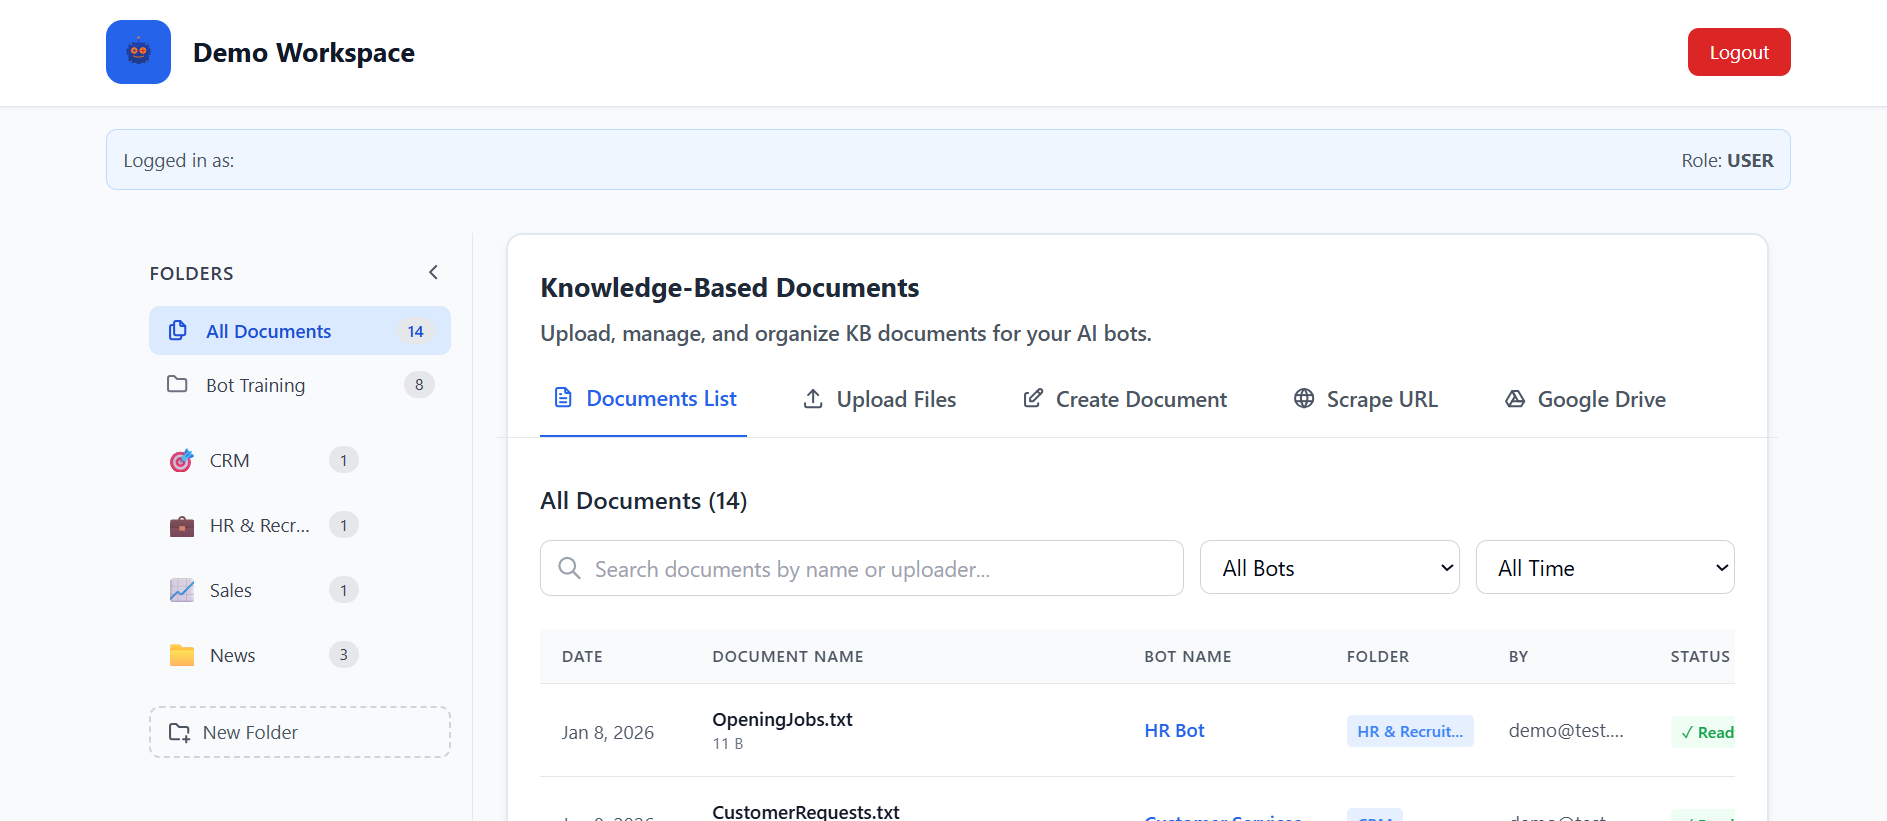
Task: Open the Scrape URL tab
Action: click(1365, 399)
